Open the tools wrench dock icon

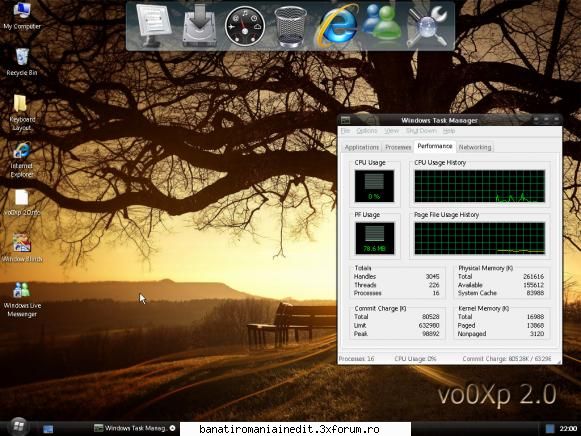click(x=428, y=27)
